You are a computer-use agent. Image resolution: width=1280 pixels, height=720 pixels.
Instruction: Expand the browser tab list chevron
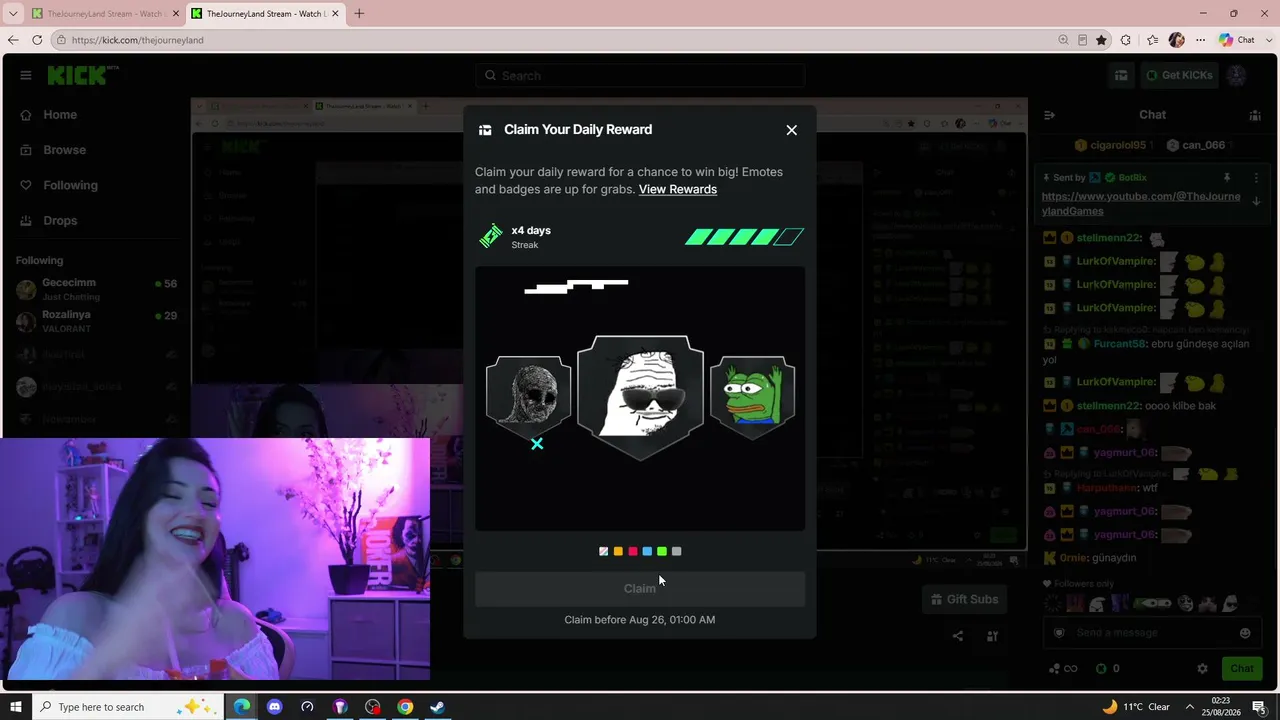pos(13,14)
